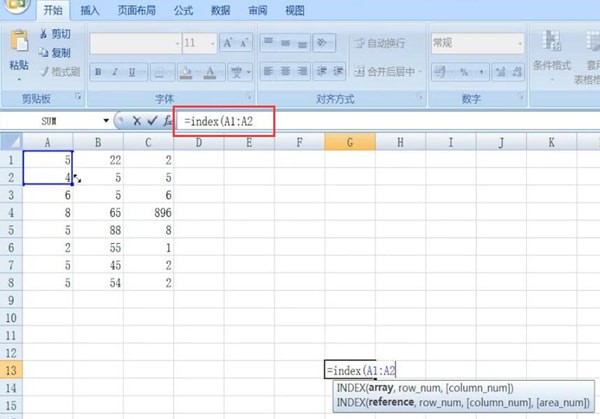Click Merge and Center (合并后居中) button

(384, 72)
